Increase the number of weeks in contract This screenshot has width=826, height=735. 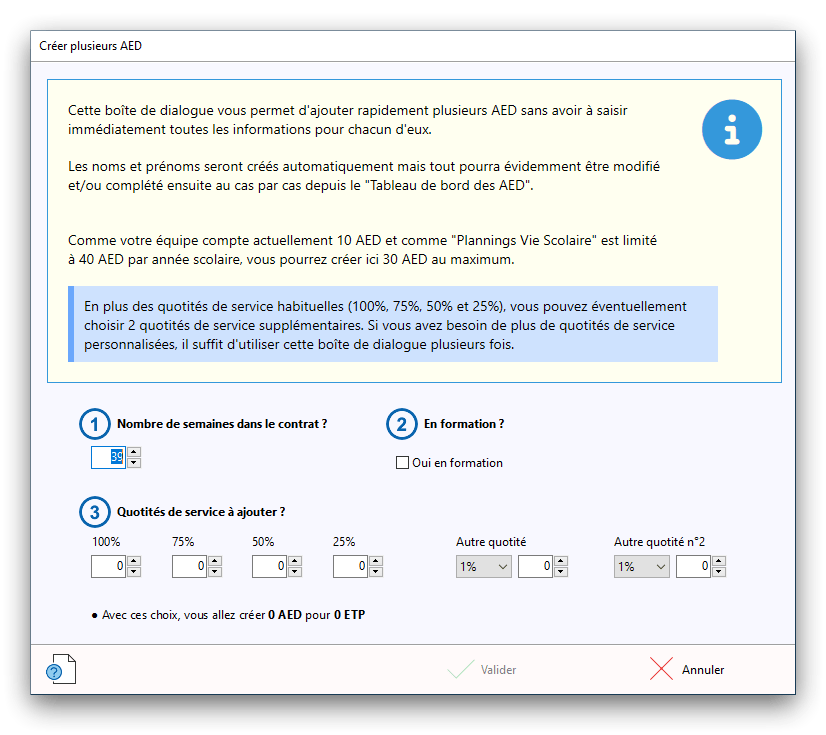click(135, 452)
